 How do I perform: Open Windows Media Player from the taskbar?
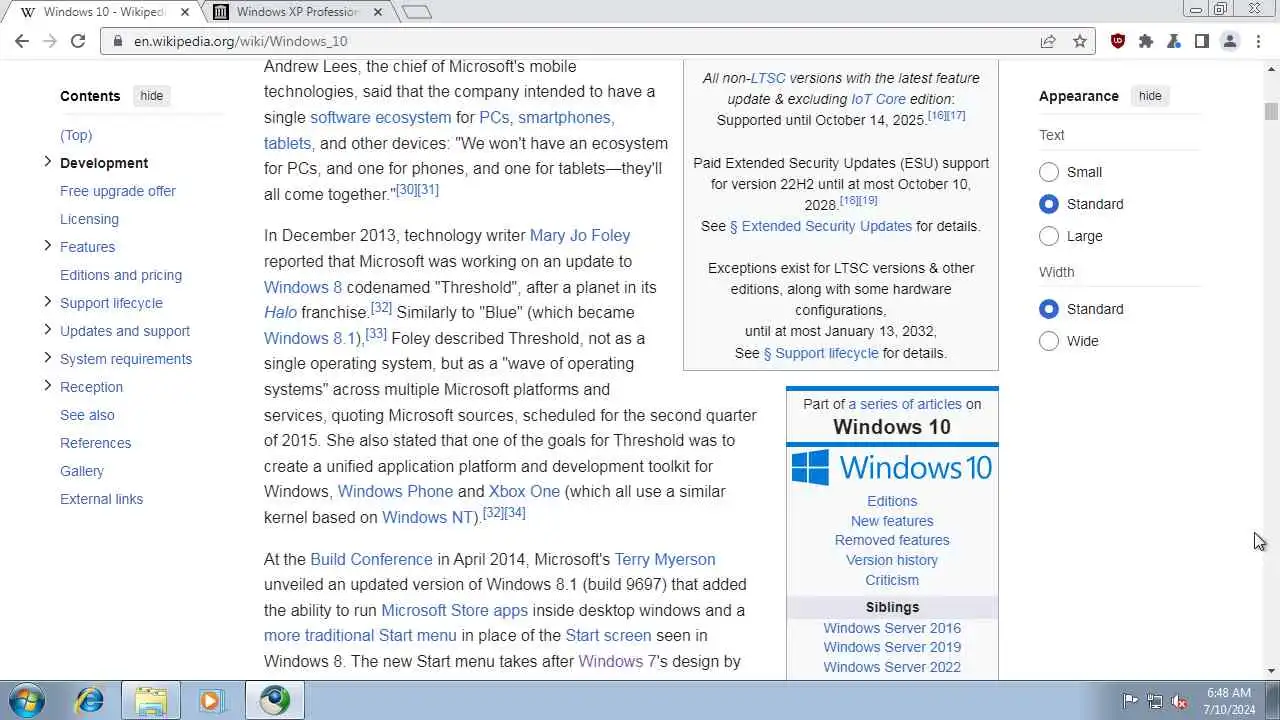click(x=211, y=700)
